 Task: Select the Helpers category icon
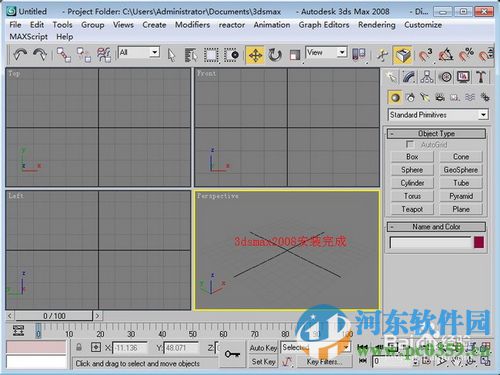[455, 98]
